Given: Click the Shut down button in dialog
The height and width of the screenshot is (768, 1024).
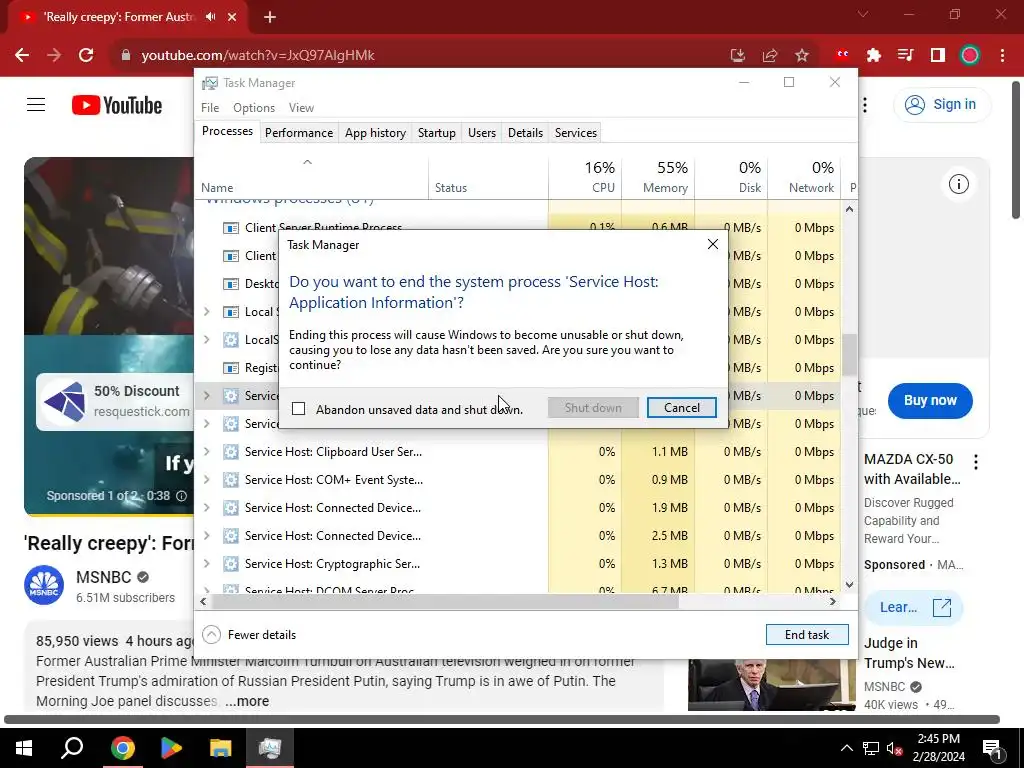Looking at the screenshot, I should tap(593, 408).
